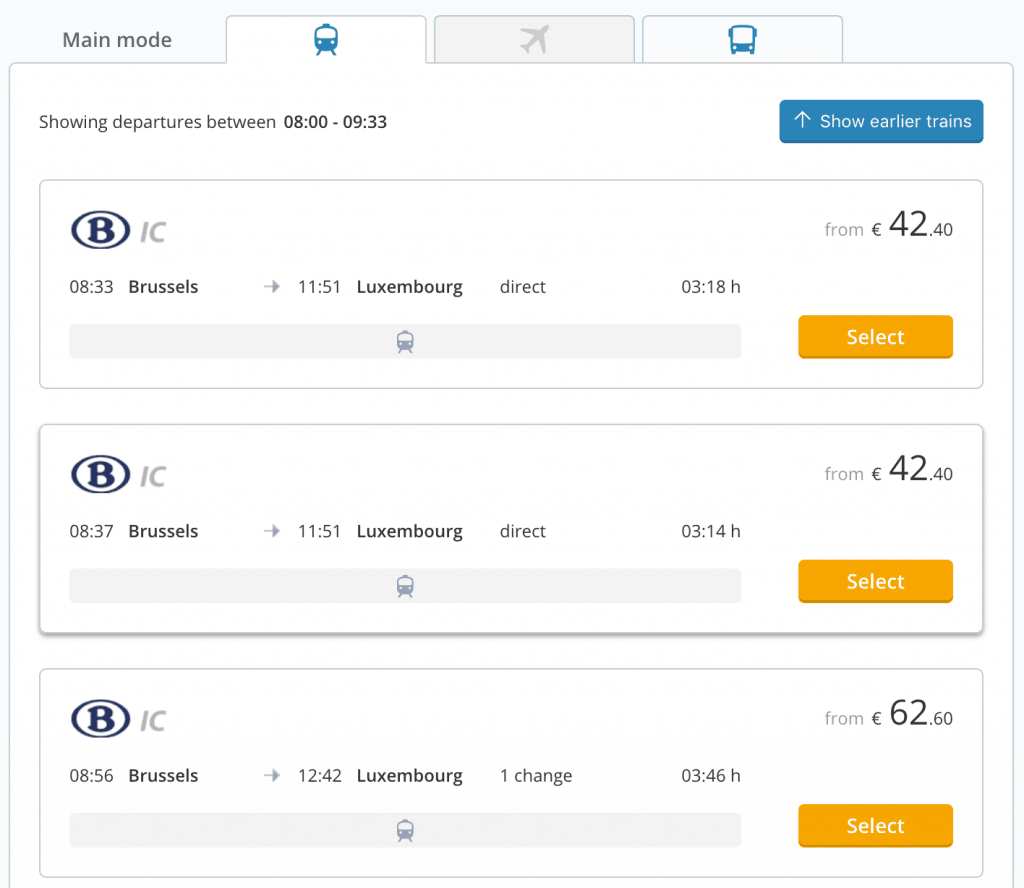Switch to the airplane mode tab
This screenshot has height=888, width=1024.
tap(535, 40)
